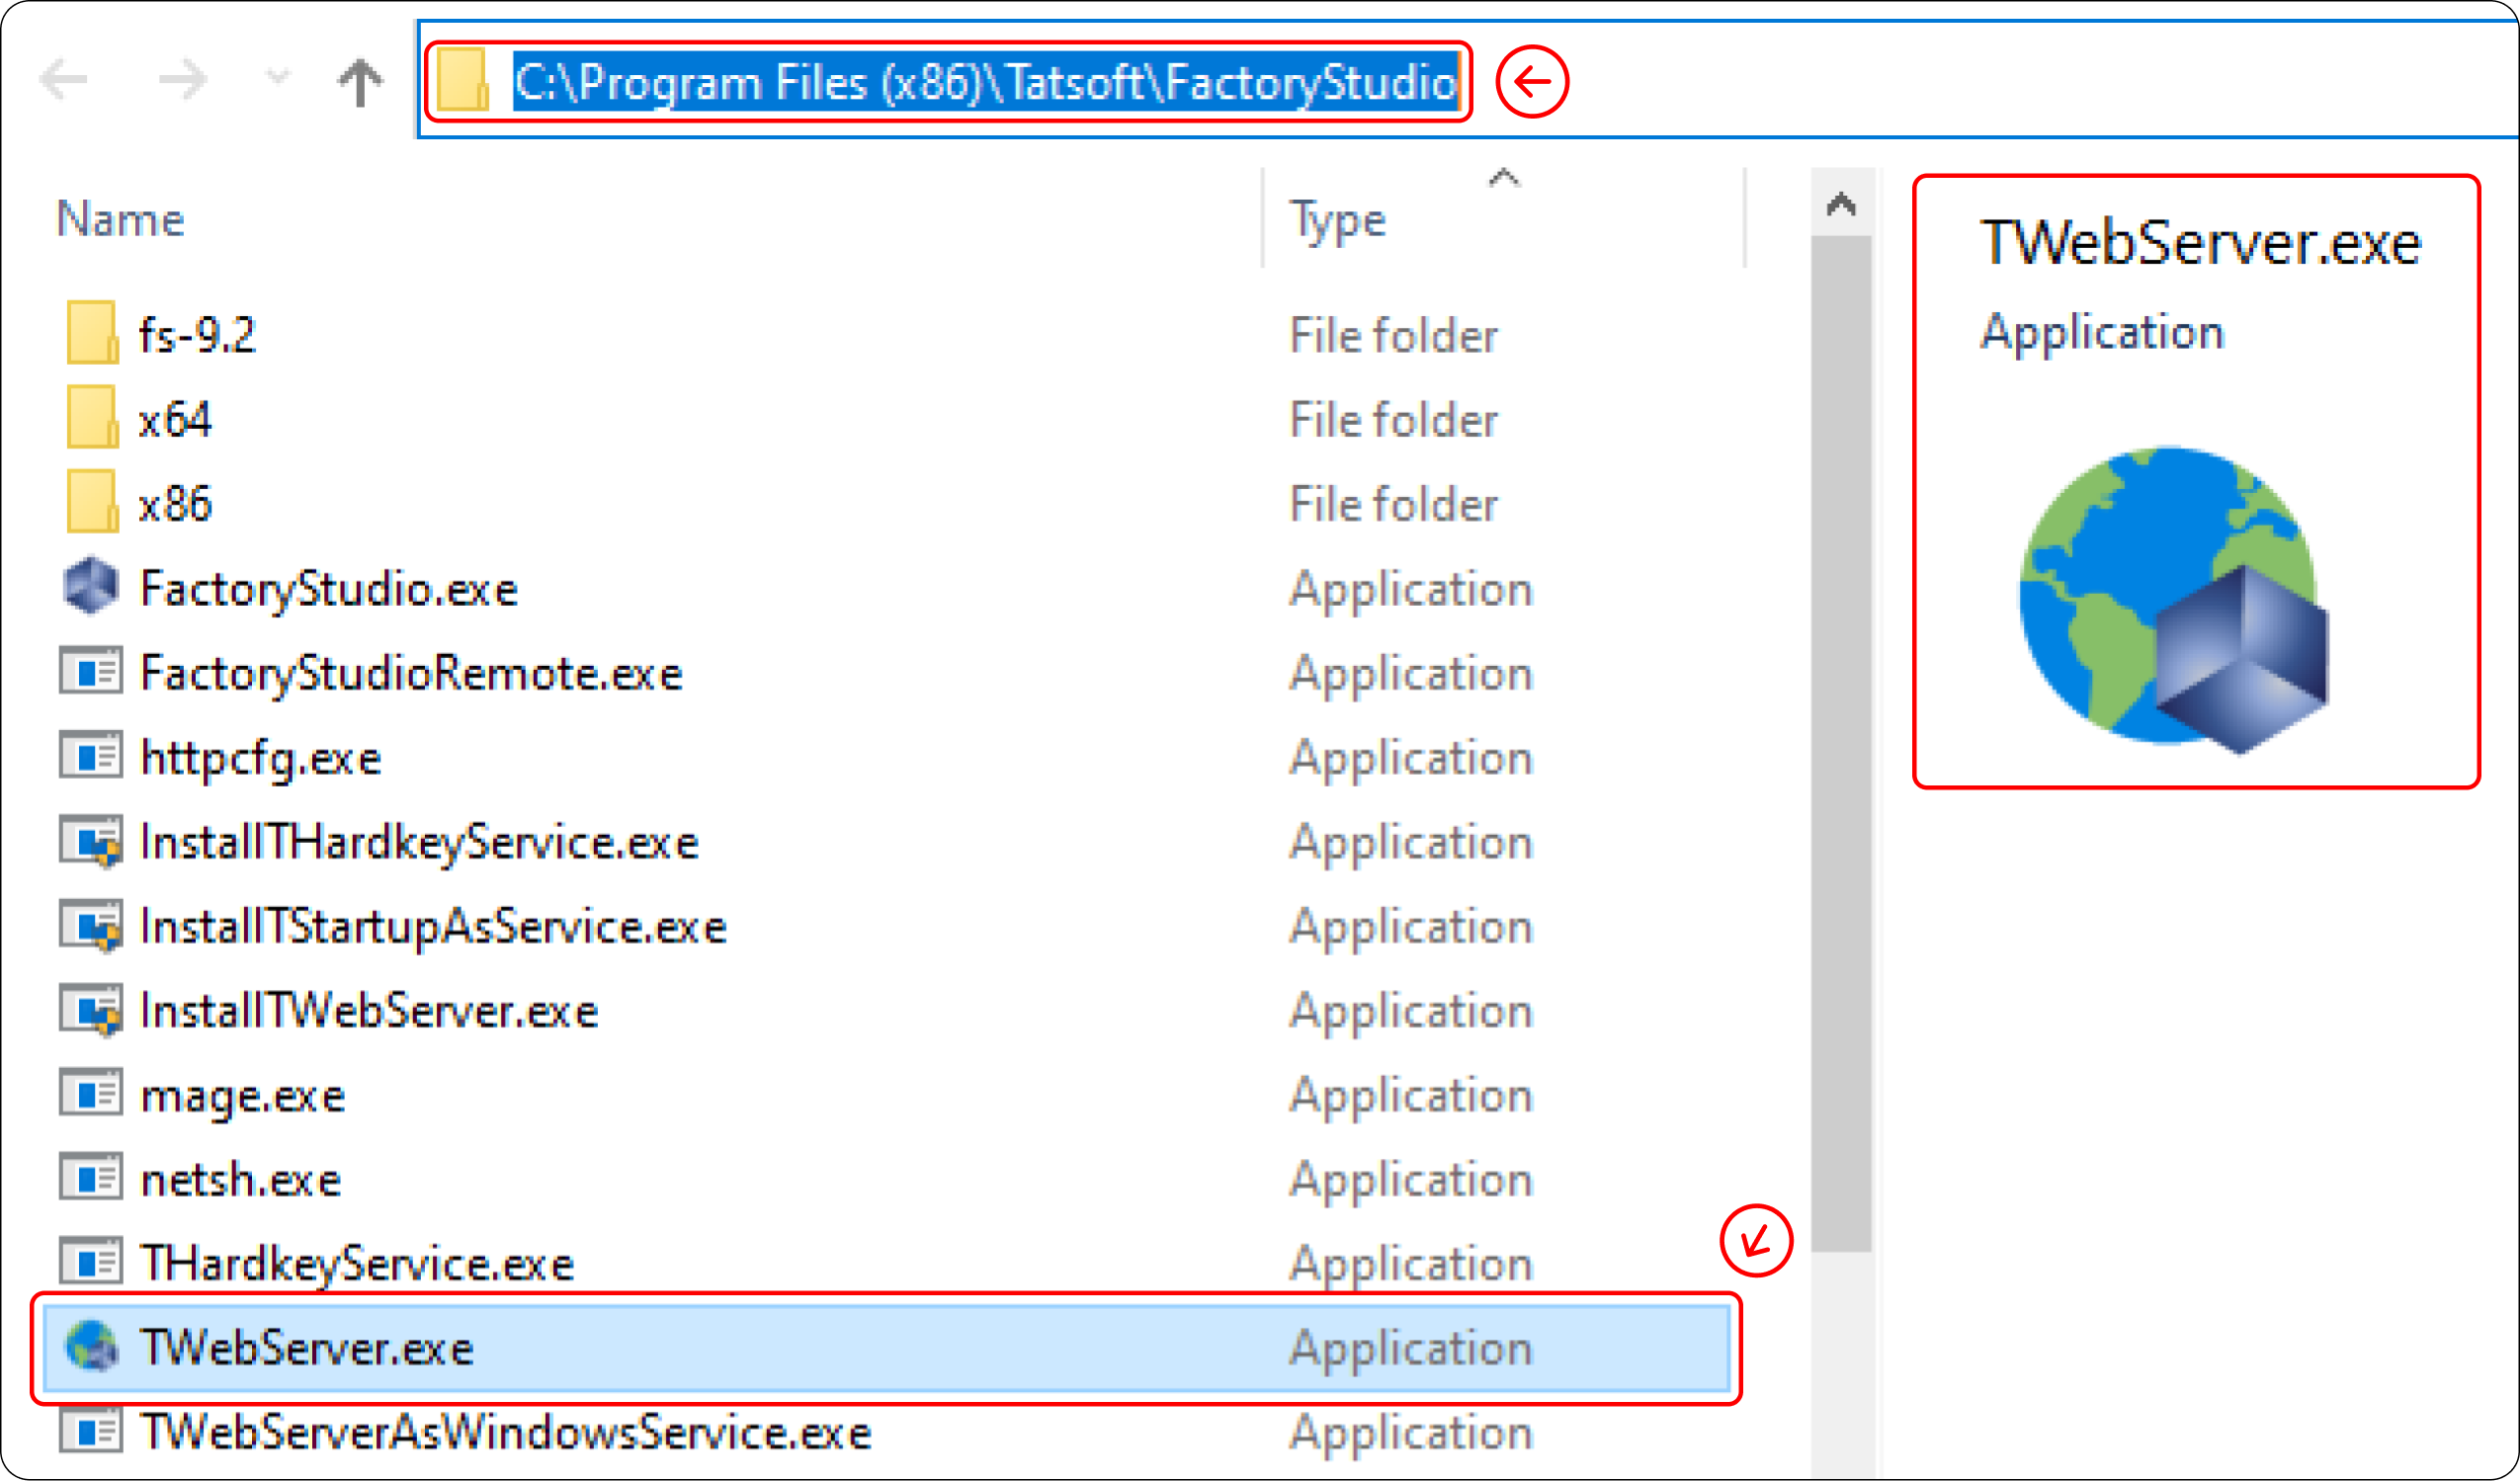Select TWebServer.exe file name
This screenshot has width=2520, height=1481.
[307, 1348]
